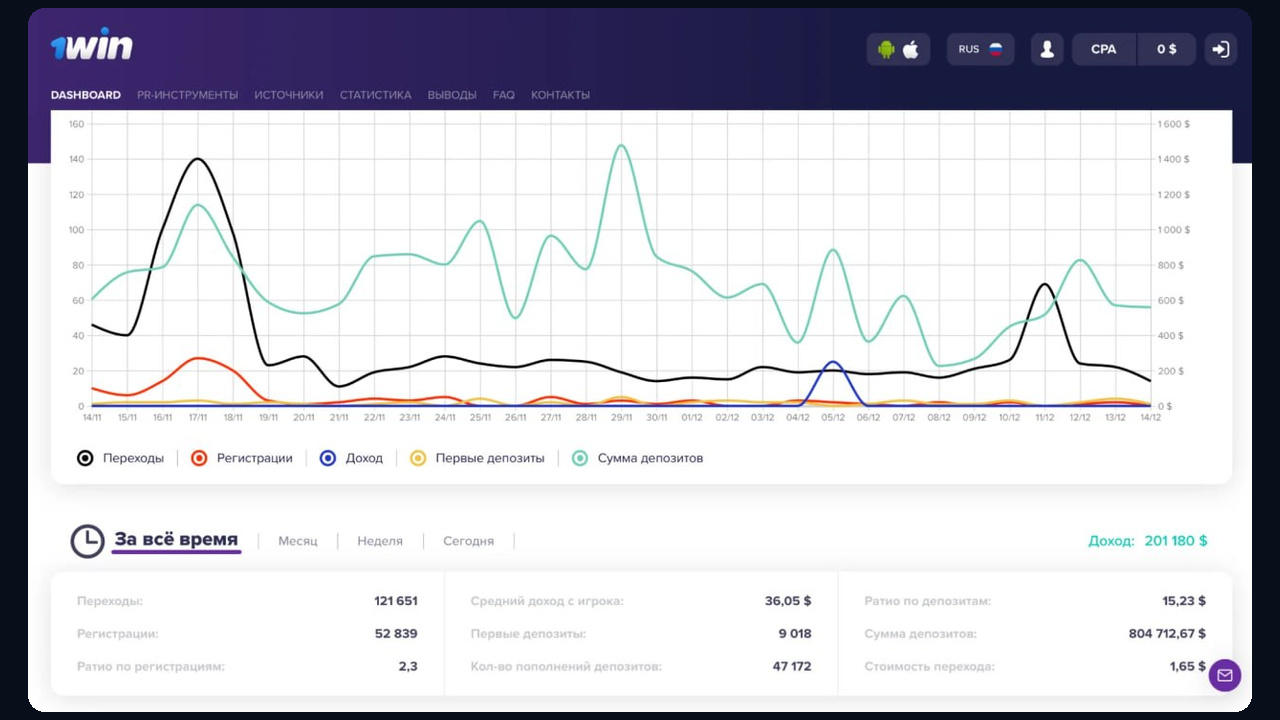Image resolution: width=1280 pixels, height=720 pixels.
Task: Open the purple mail chat icon
Action: click(x=1225, y=675)
